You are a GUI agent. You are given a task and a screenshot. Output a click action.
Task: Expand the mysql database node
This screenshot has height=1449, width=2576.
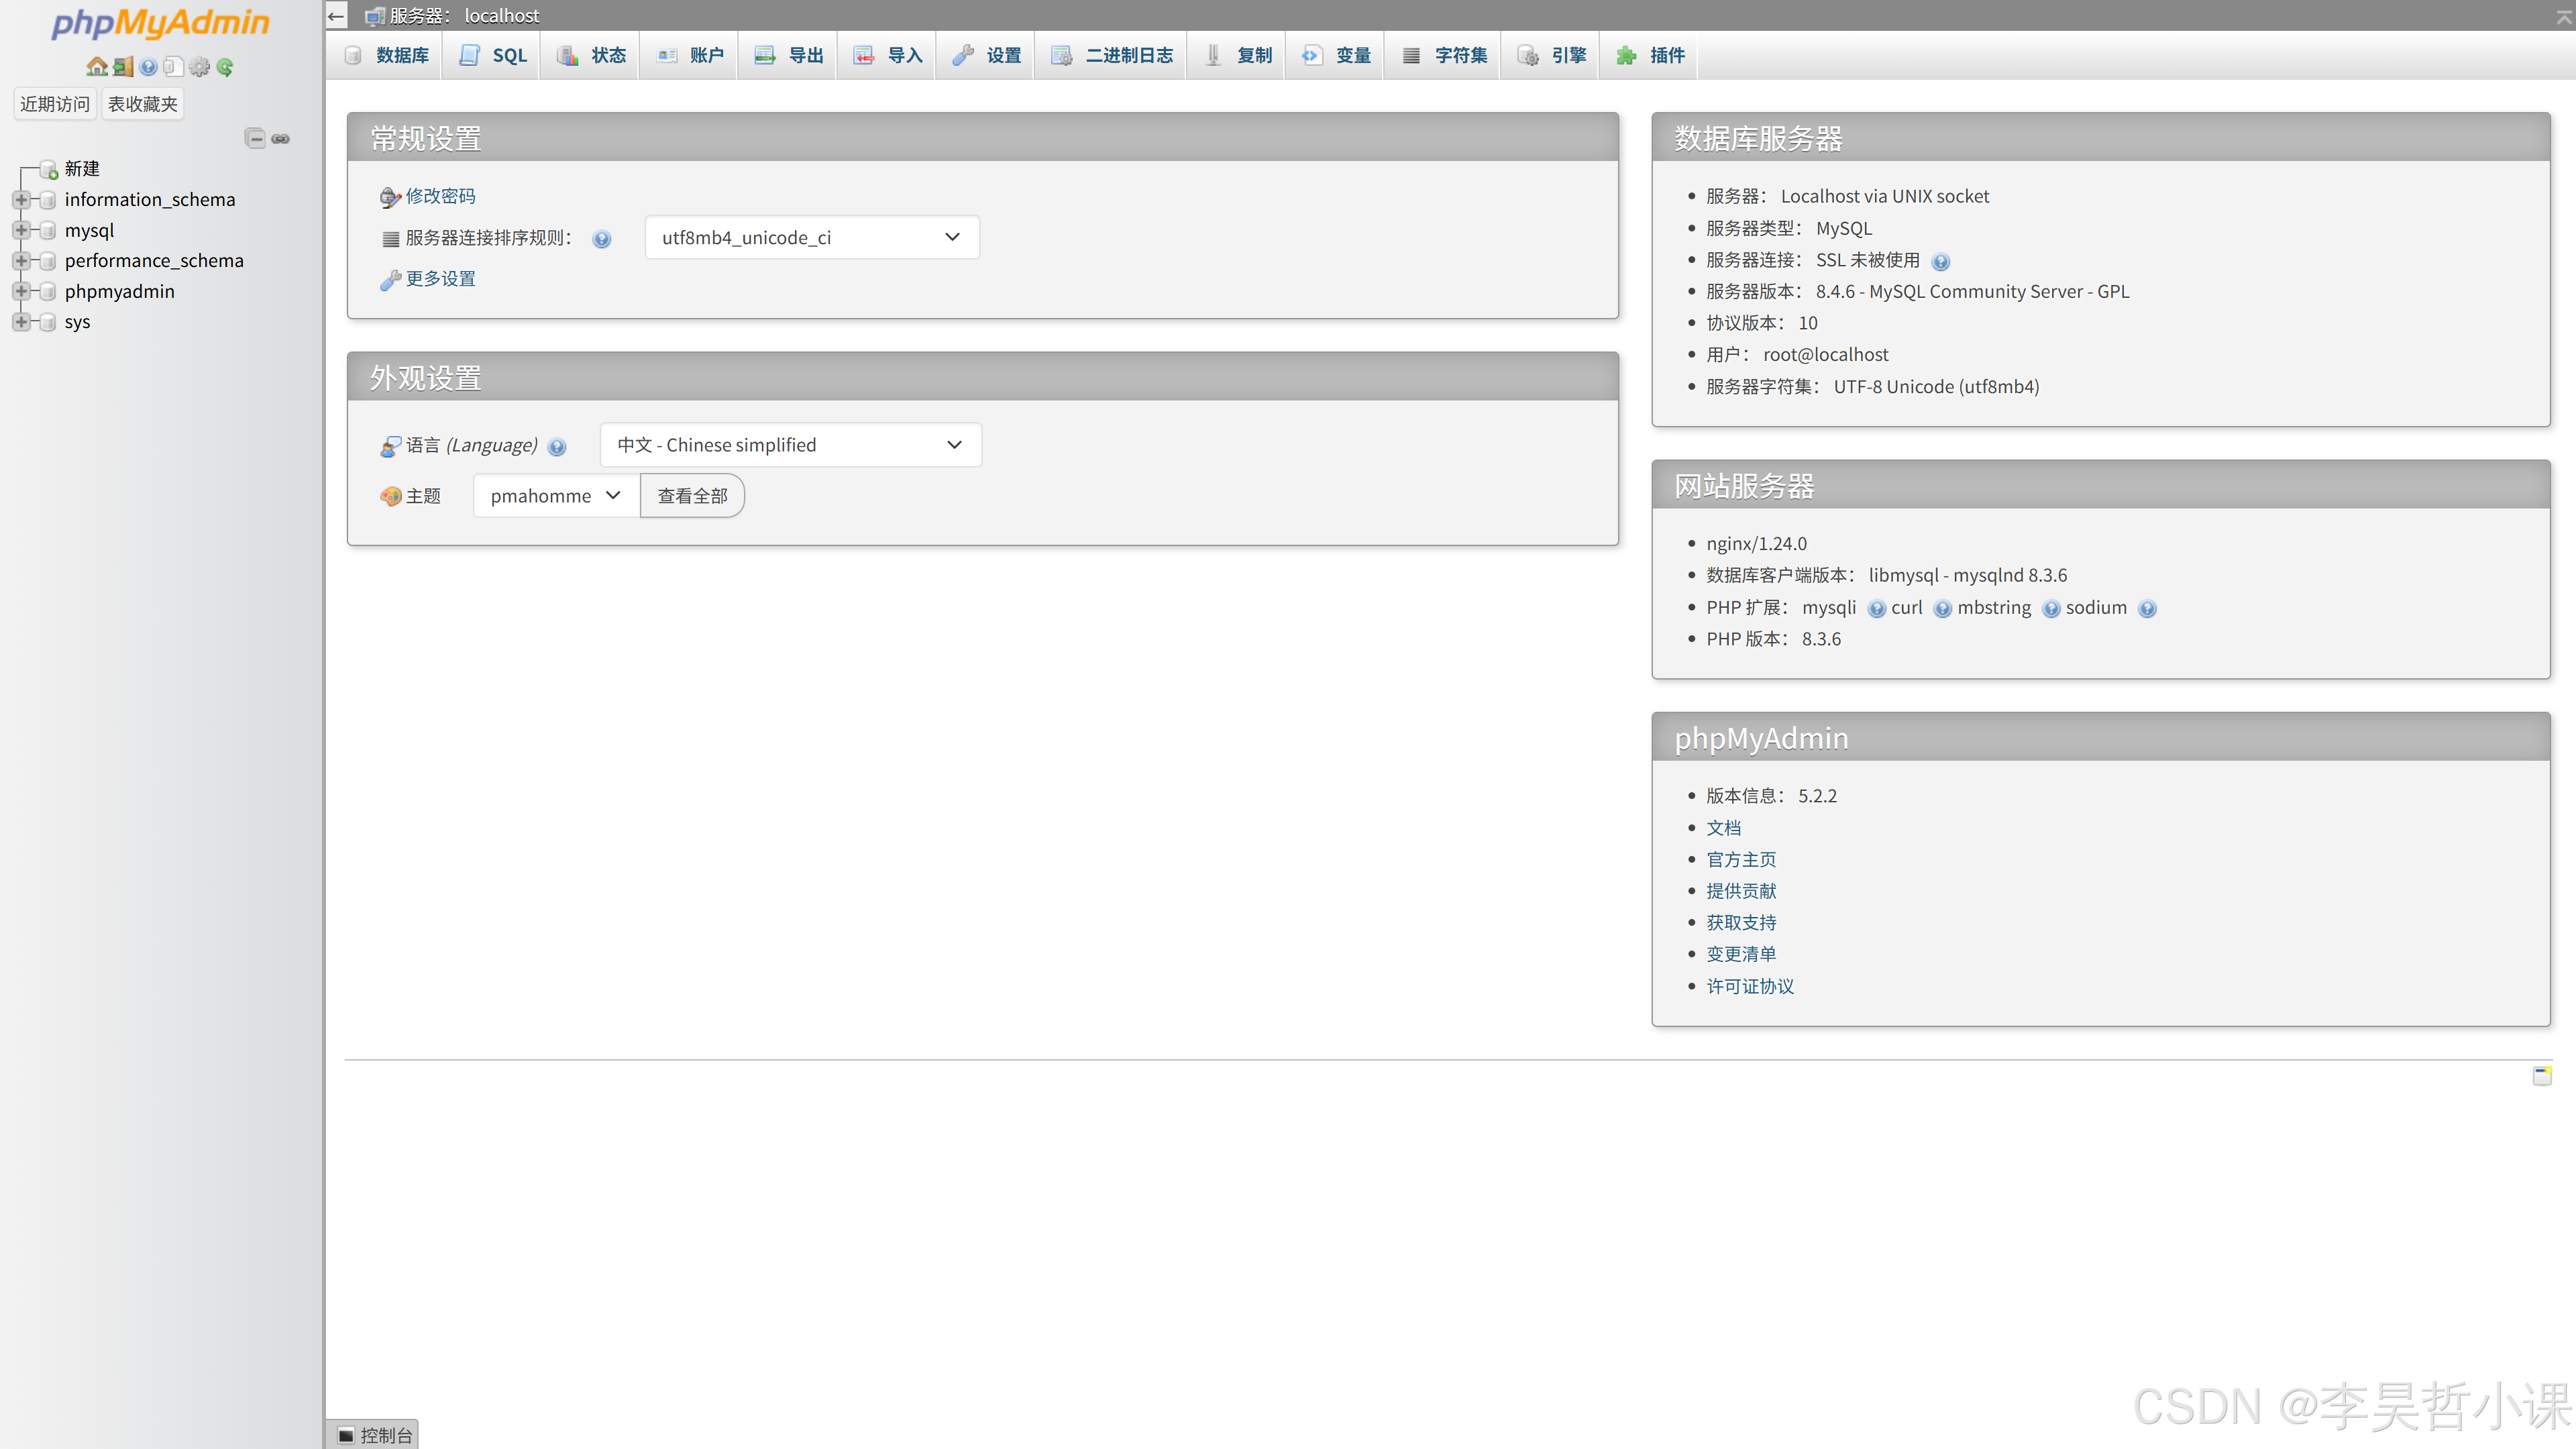pos(20,230)
